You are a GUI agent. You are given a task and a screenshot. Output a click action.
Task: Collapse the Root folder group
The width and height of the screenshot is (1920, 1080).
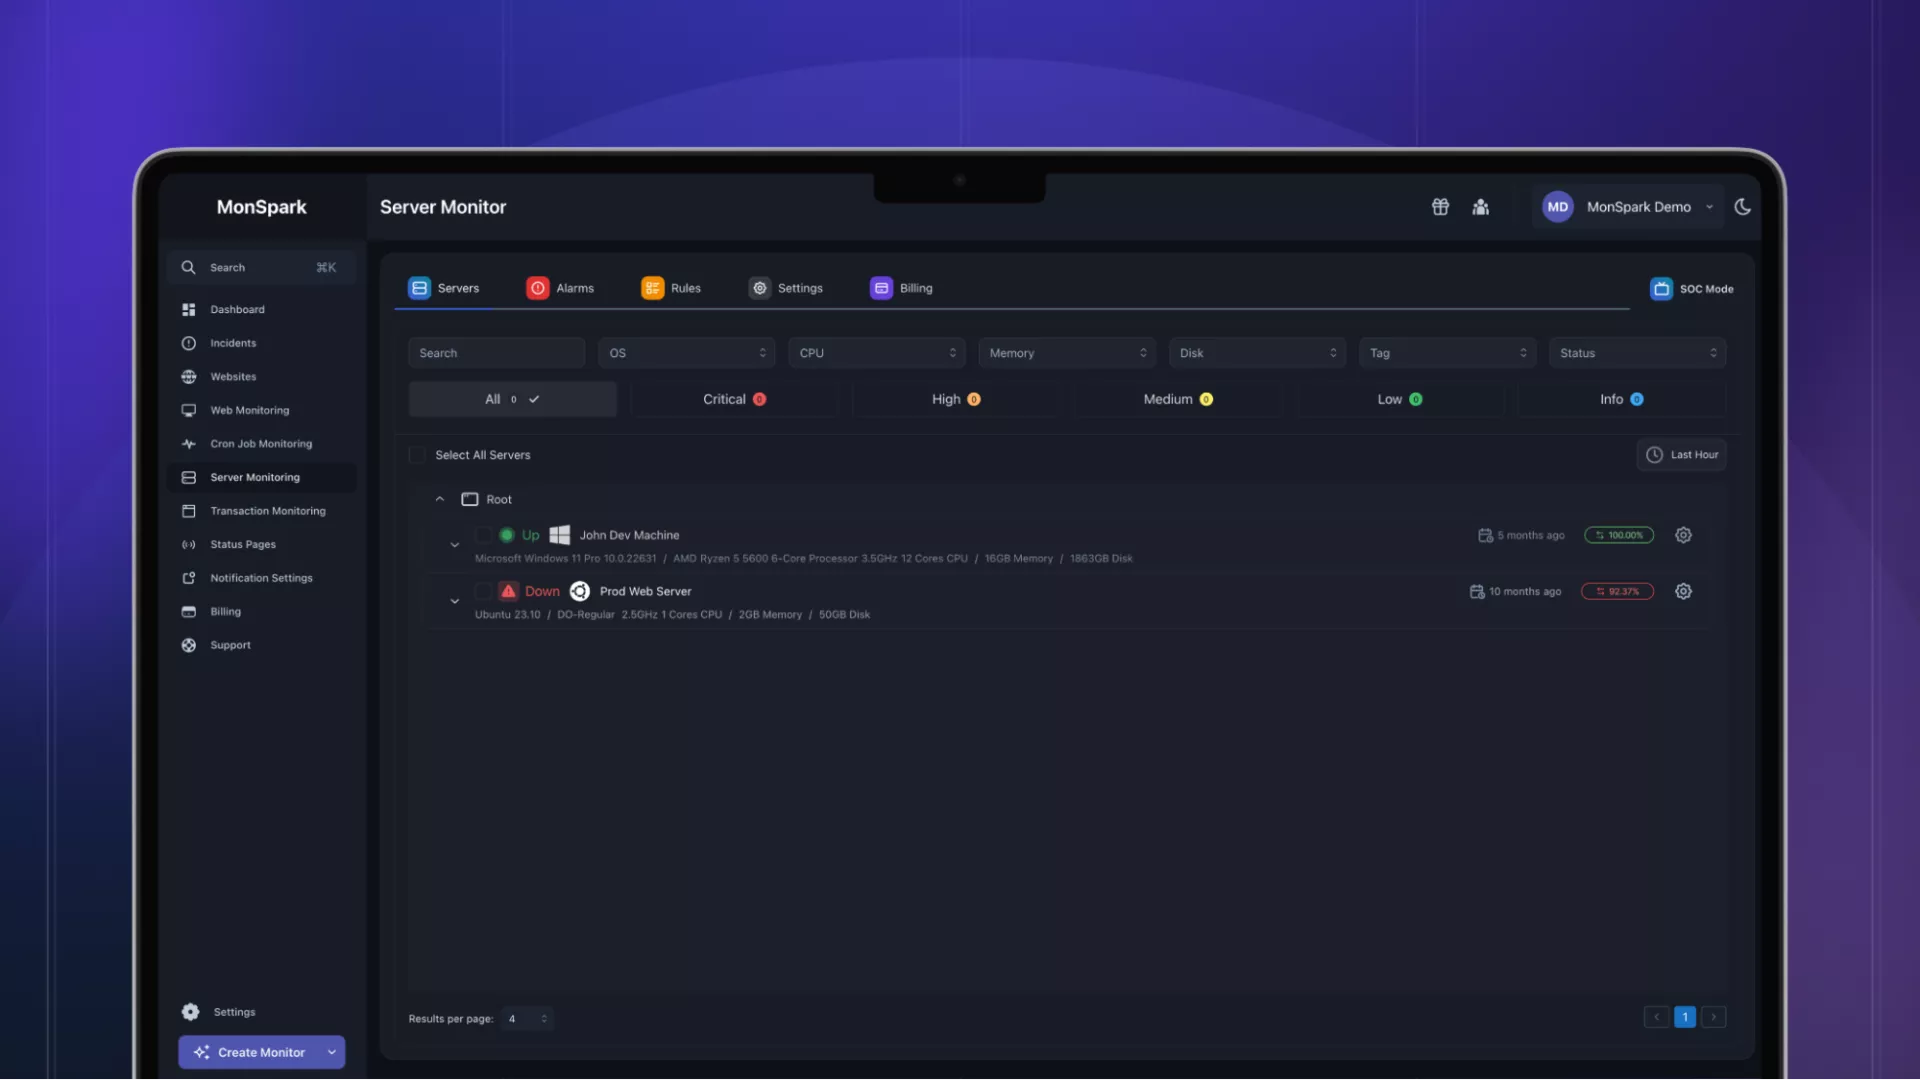[x=440, y=499]
